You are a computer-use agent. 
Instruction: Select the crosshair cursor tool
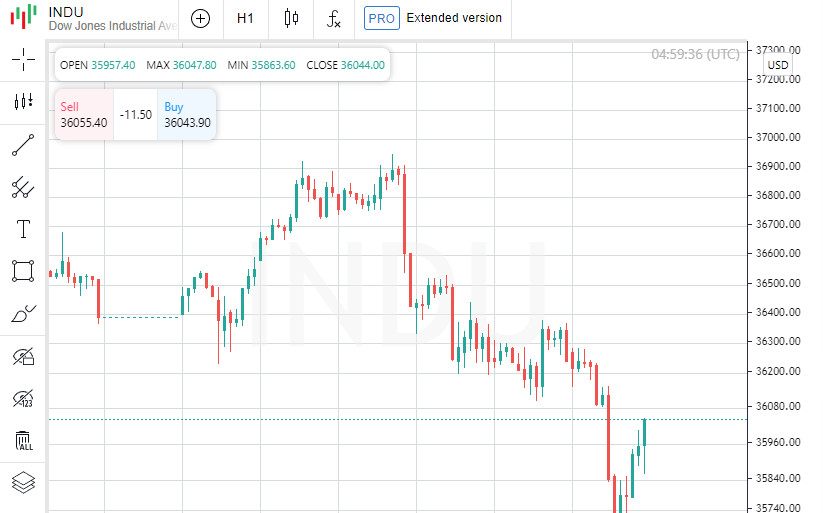[23, 59]
